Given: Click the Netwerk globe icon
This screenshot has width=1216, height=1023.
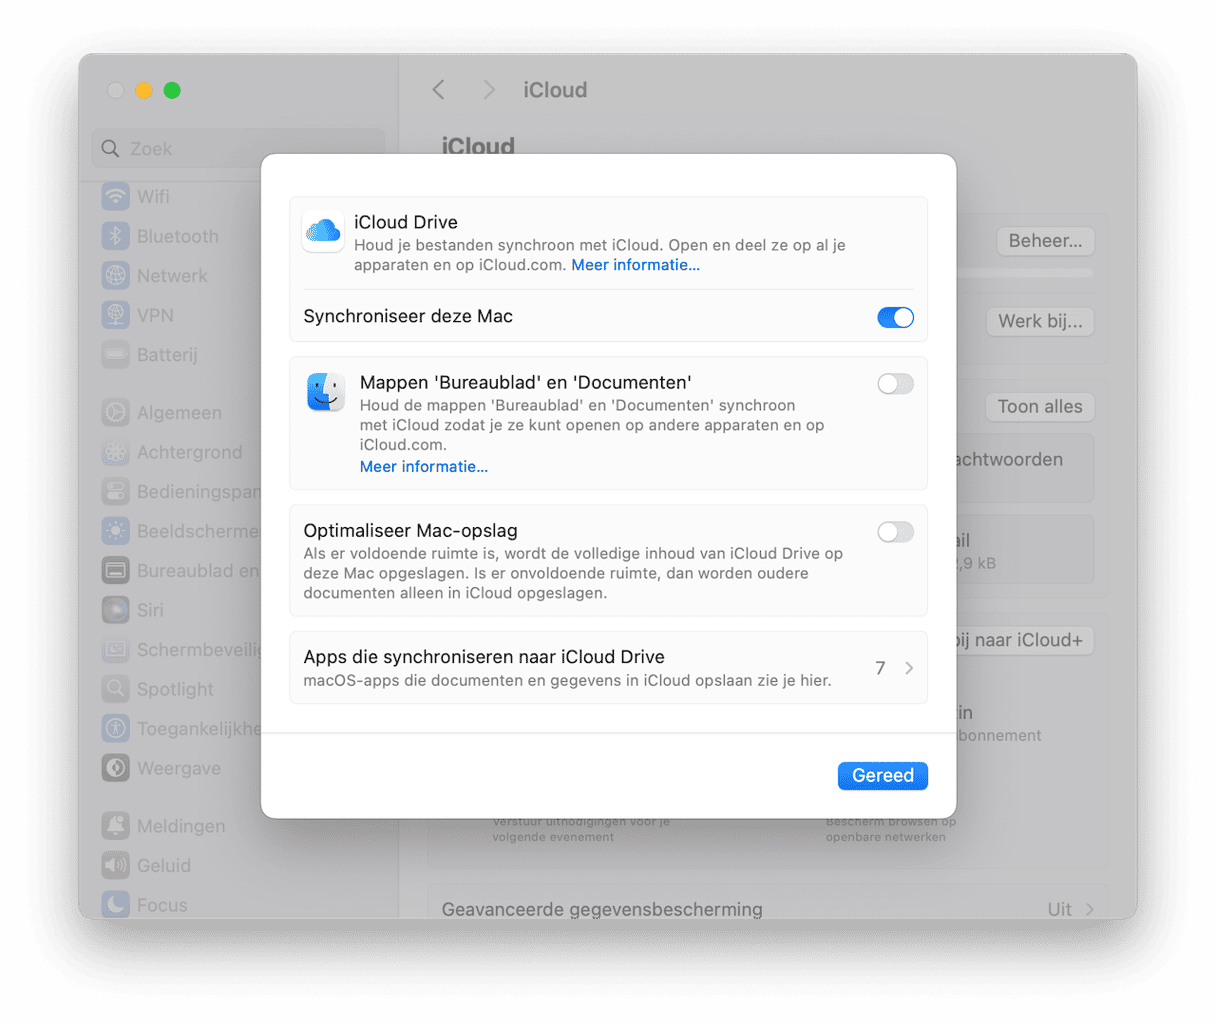Looking at the screenshot, I should [x=116, y=276].
